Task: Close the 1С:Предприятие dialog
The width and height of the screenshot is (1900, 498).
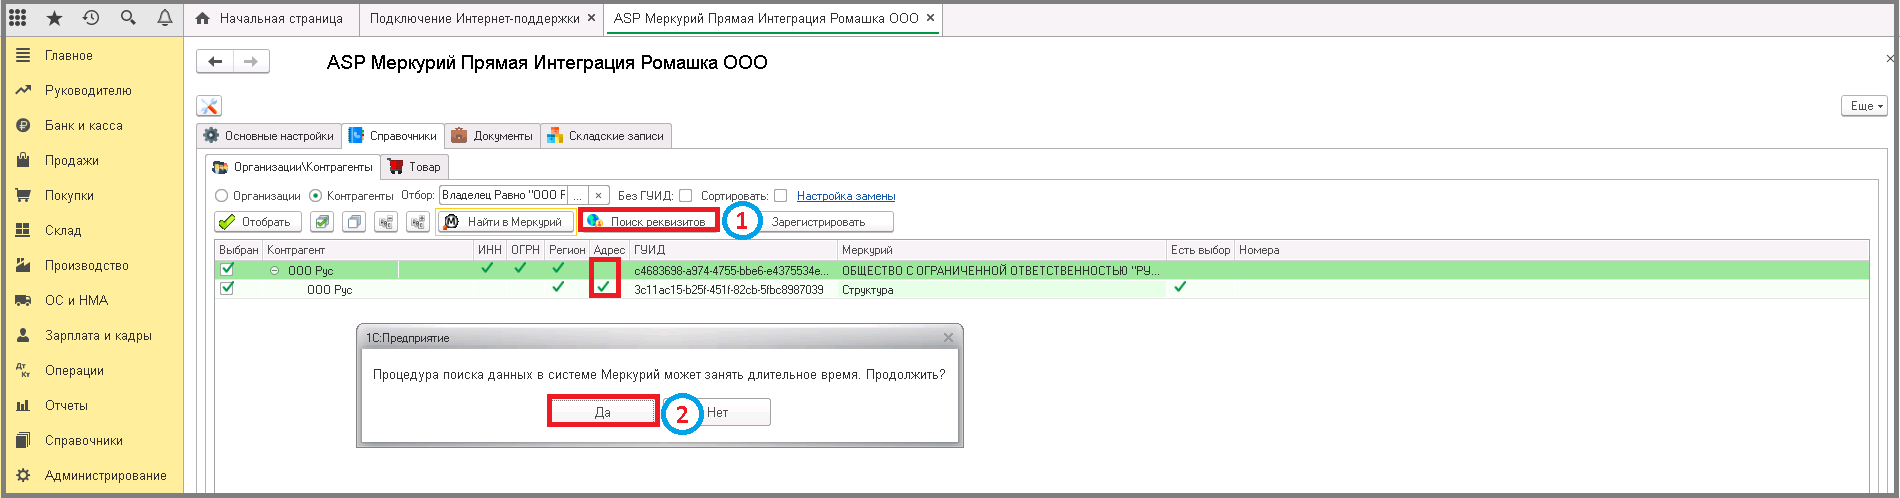Action: [x=948, y=338]
